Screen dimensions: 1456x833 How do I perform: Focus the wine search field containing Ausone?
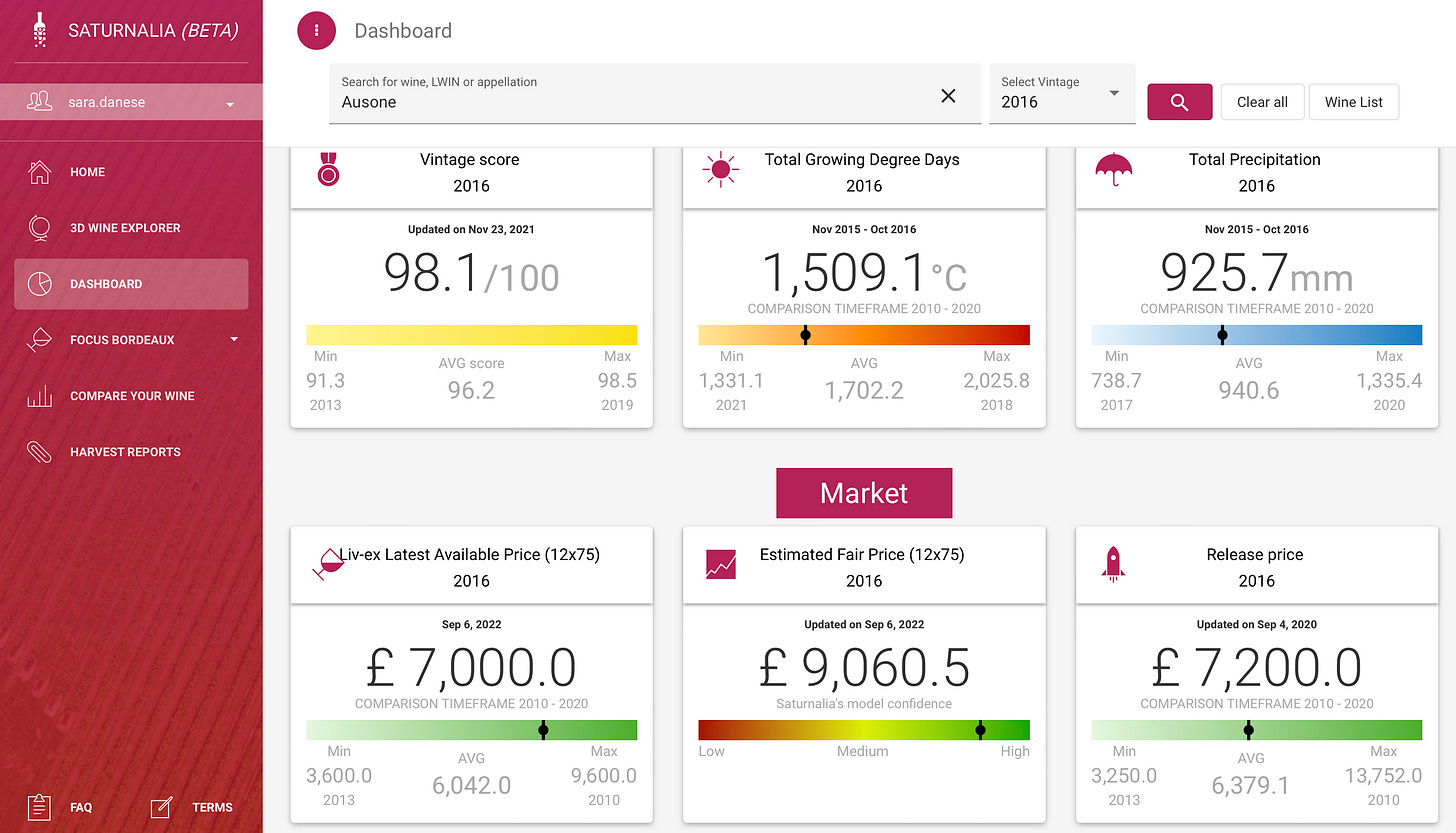(655, 93)
